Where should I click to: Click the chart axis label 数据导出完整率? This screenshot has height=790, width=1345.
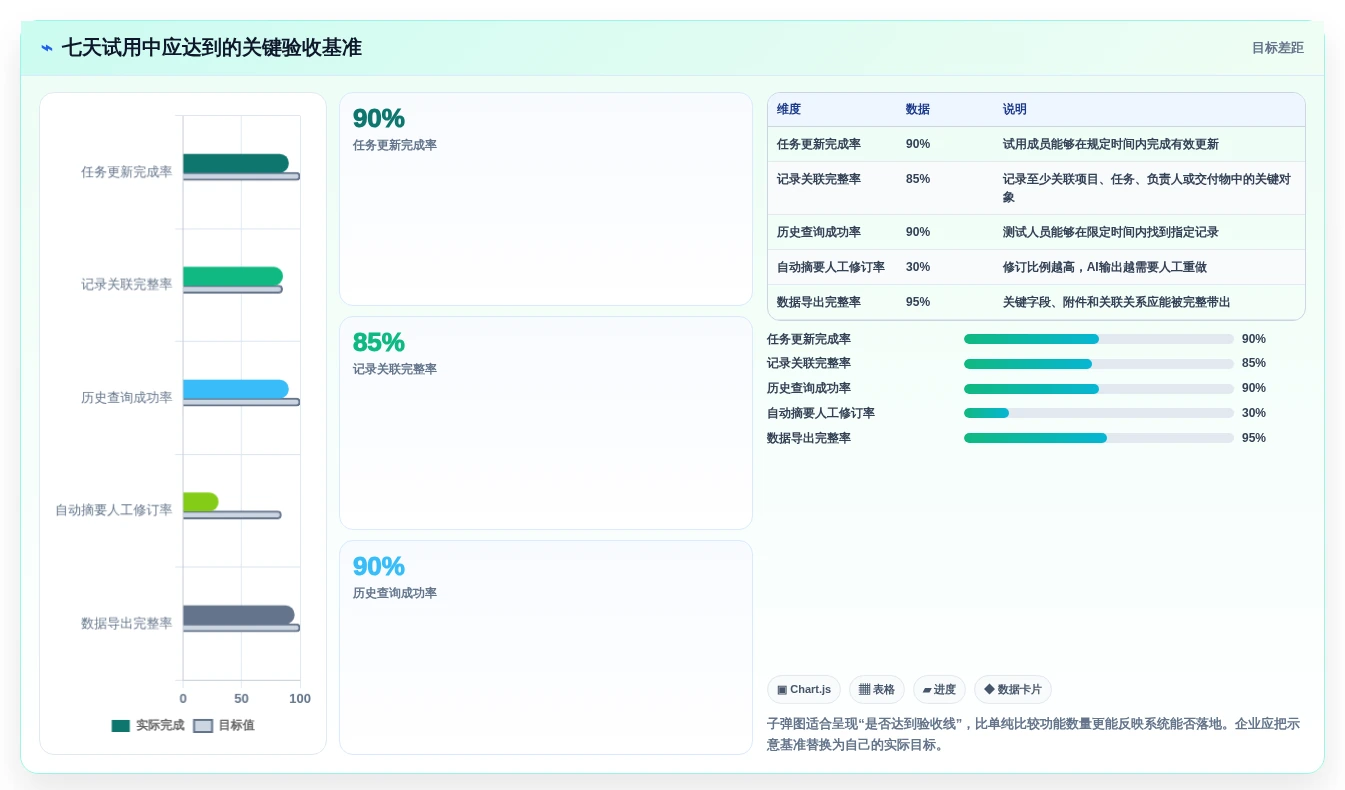click(x=127, y=623)
